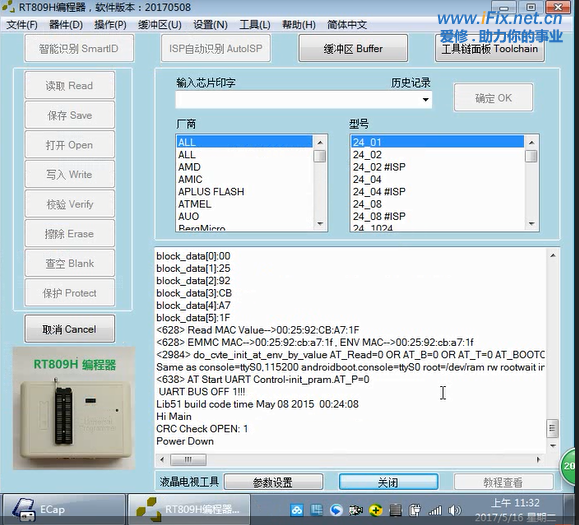
Task: Cancel the operation with 取消 Cancel
Action: (69, 329)
